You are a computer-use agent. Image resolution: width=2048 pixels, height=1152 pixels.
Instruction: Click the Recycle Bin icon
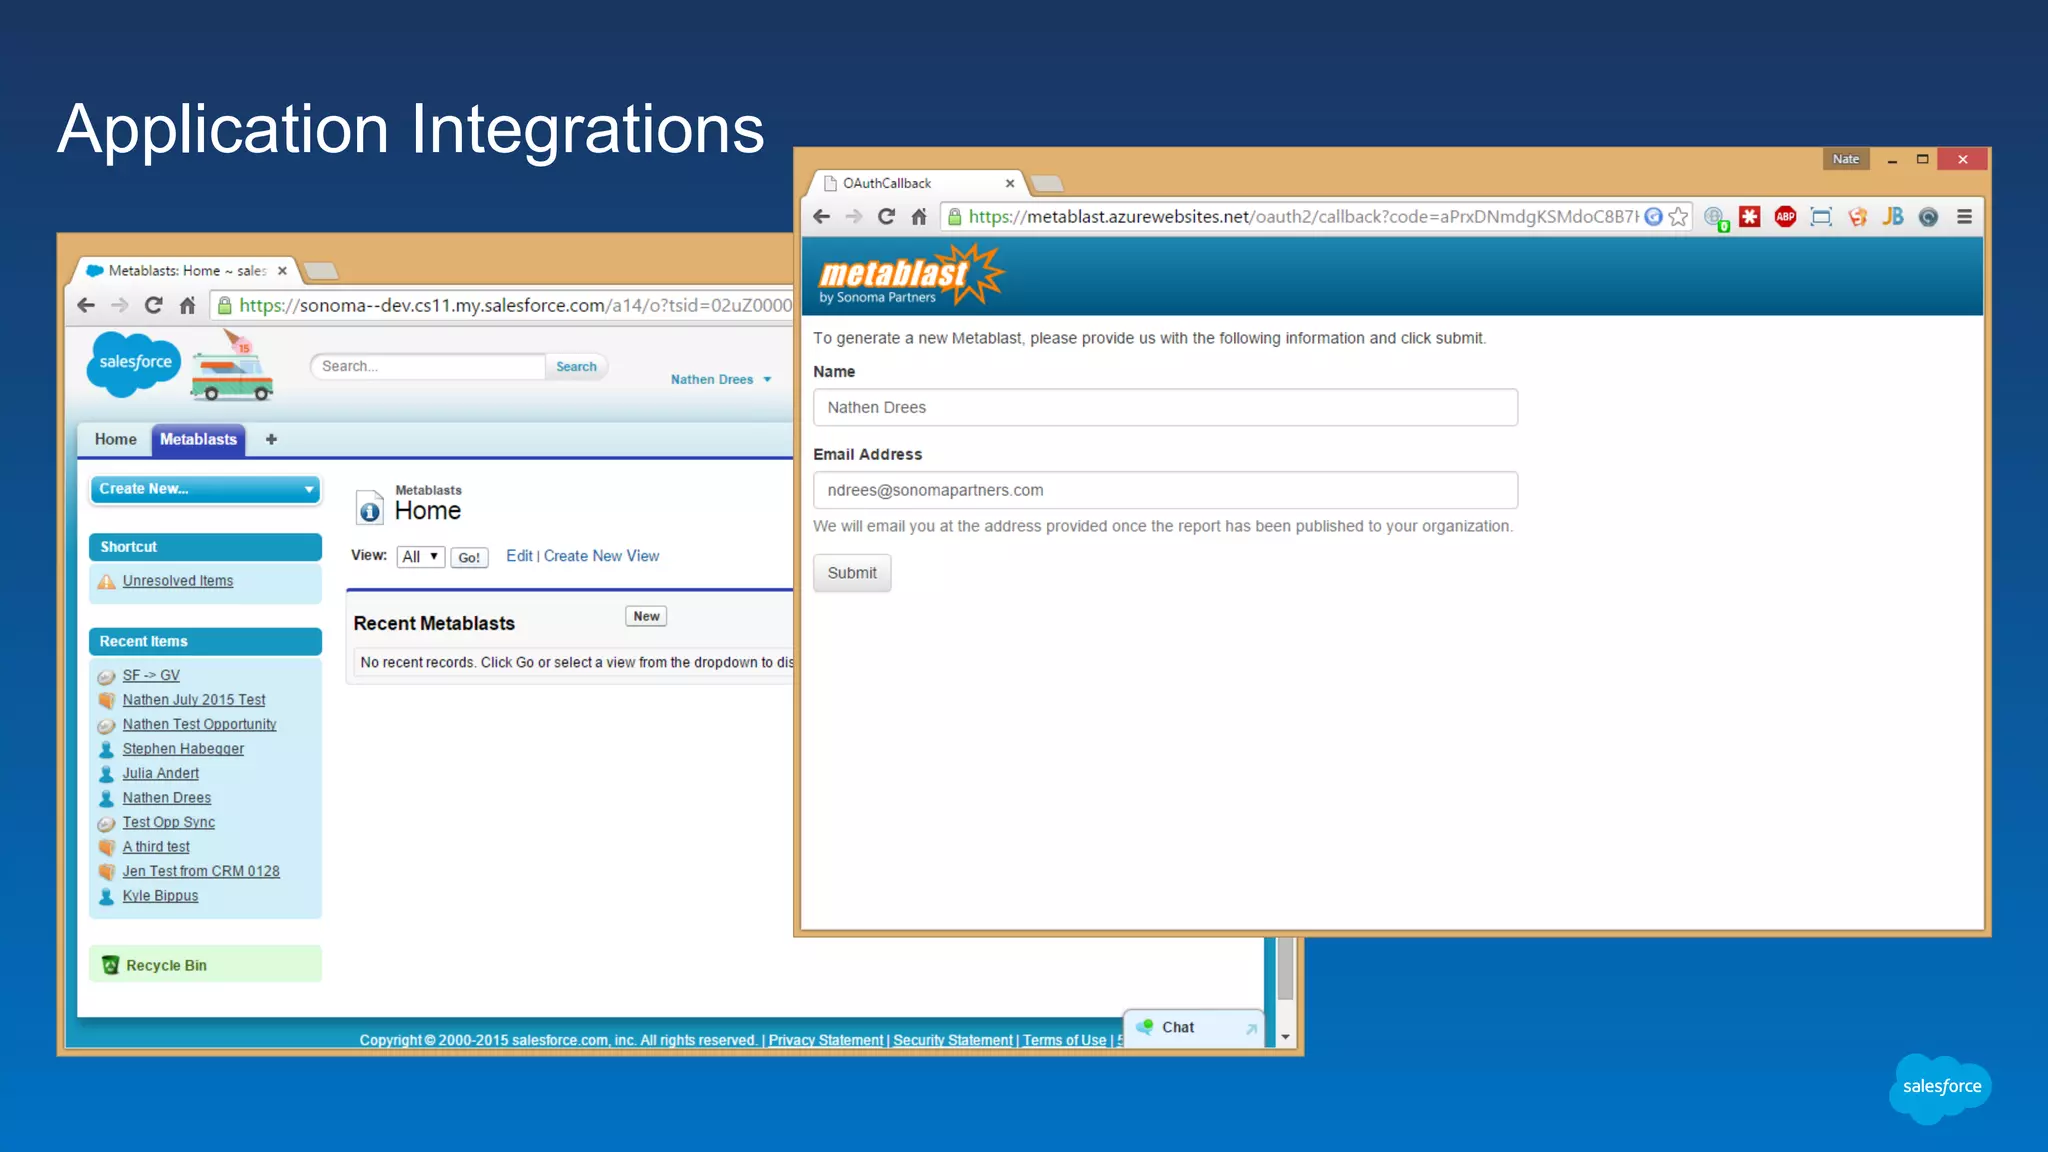pyautogui.click(x=110, y=965)
